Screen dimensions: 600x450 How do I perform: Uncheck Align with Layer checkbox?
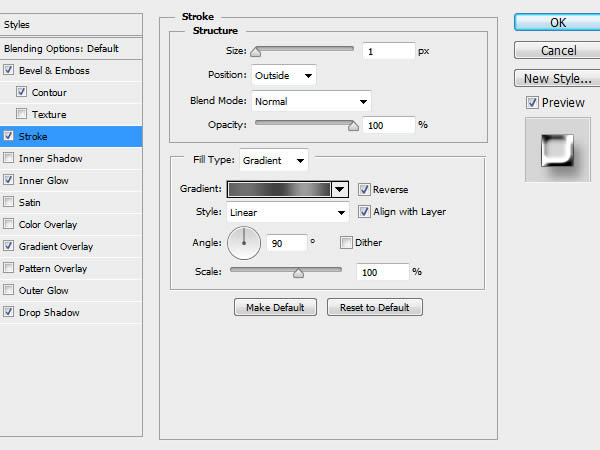coord(364,212)
